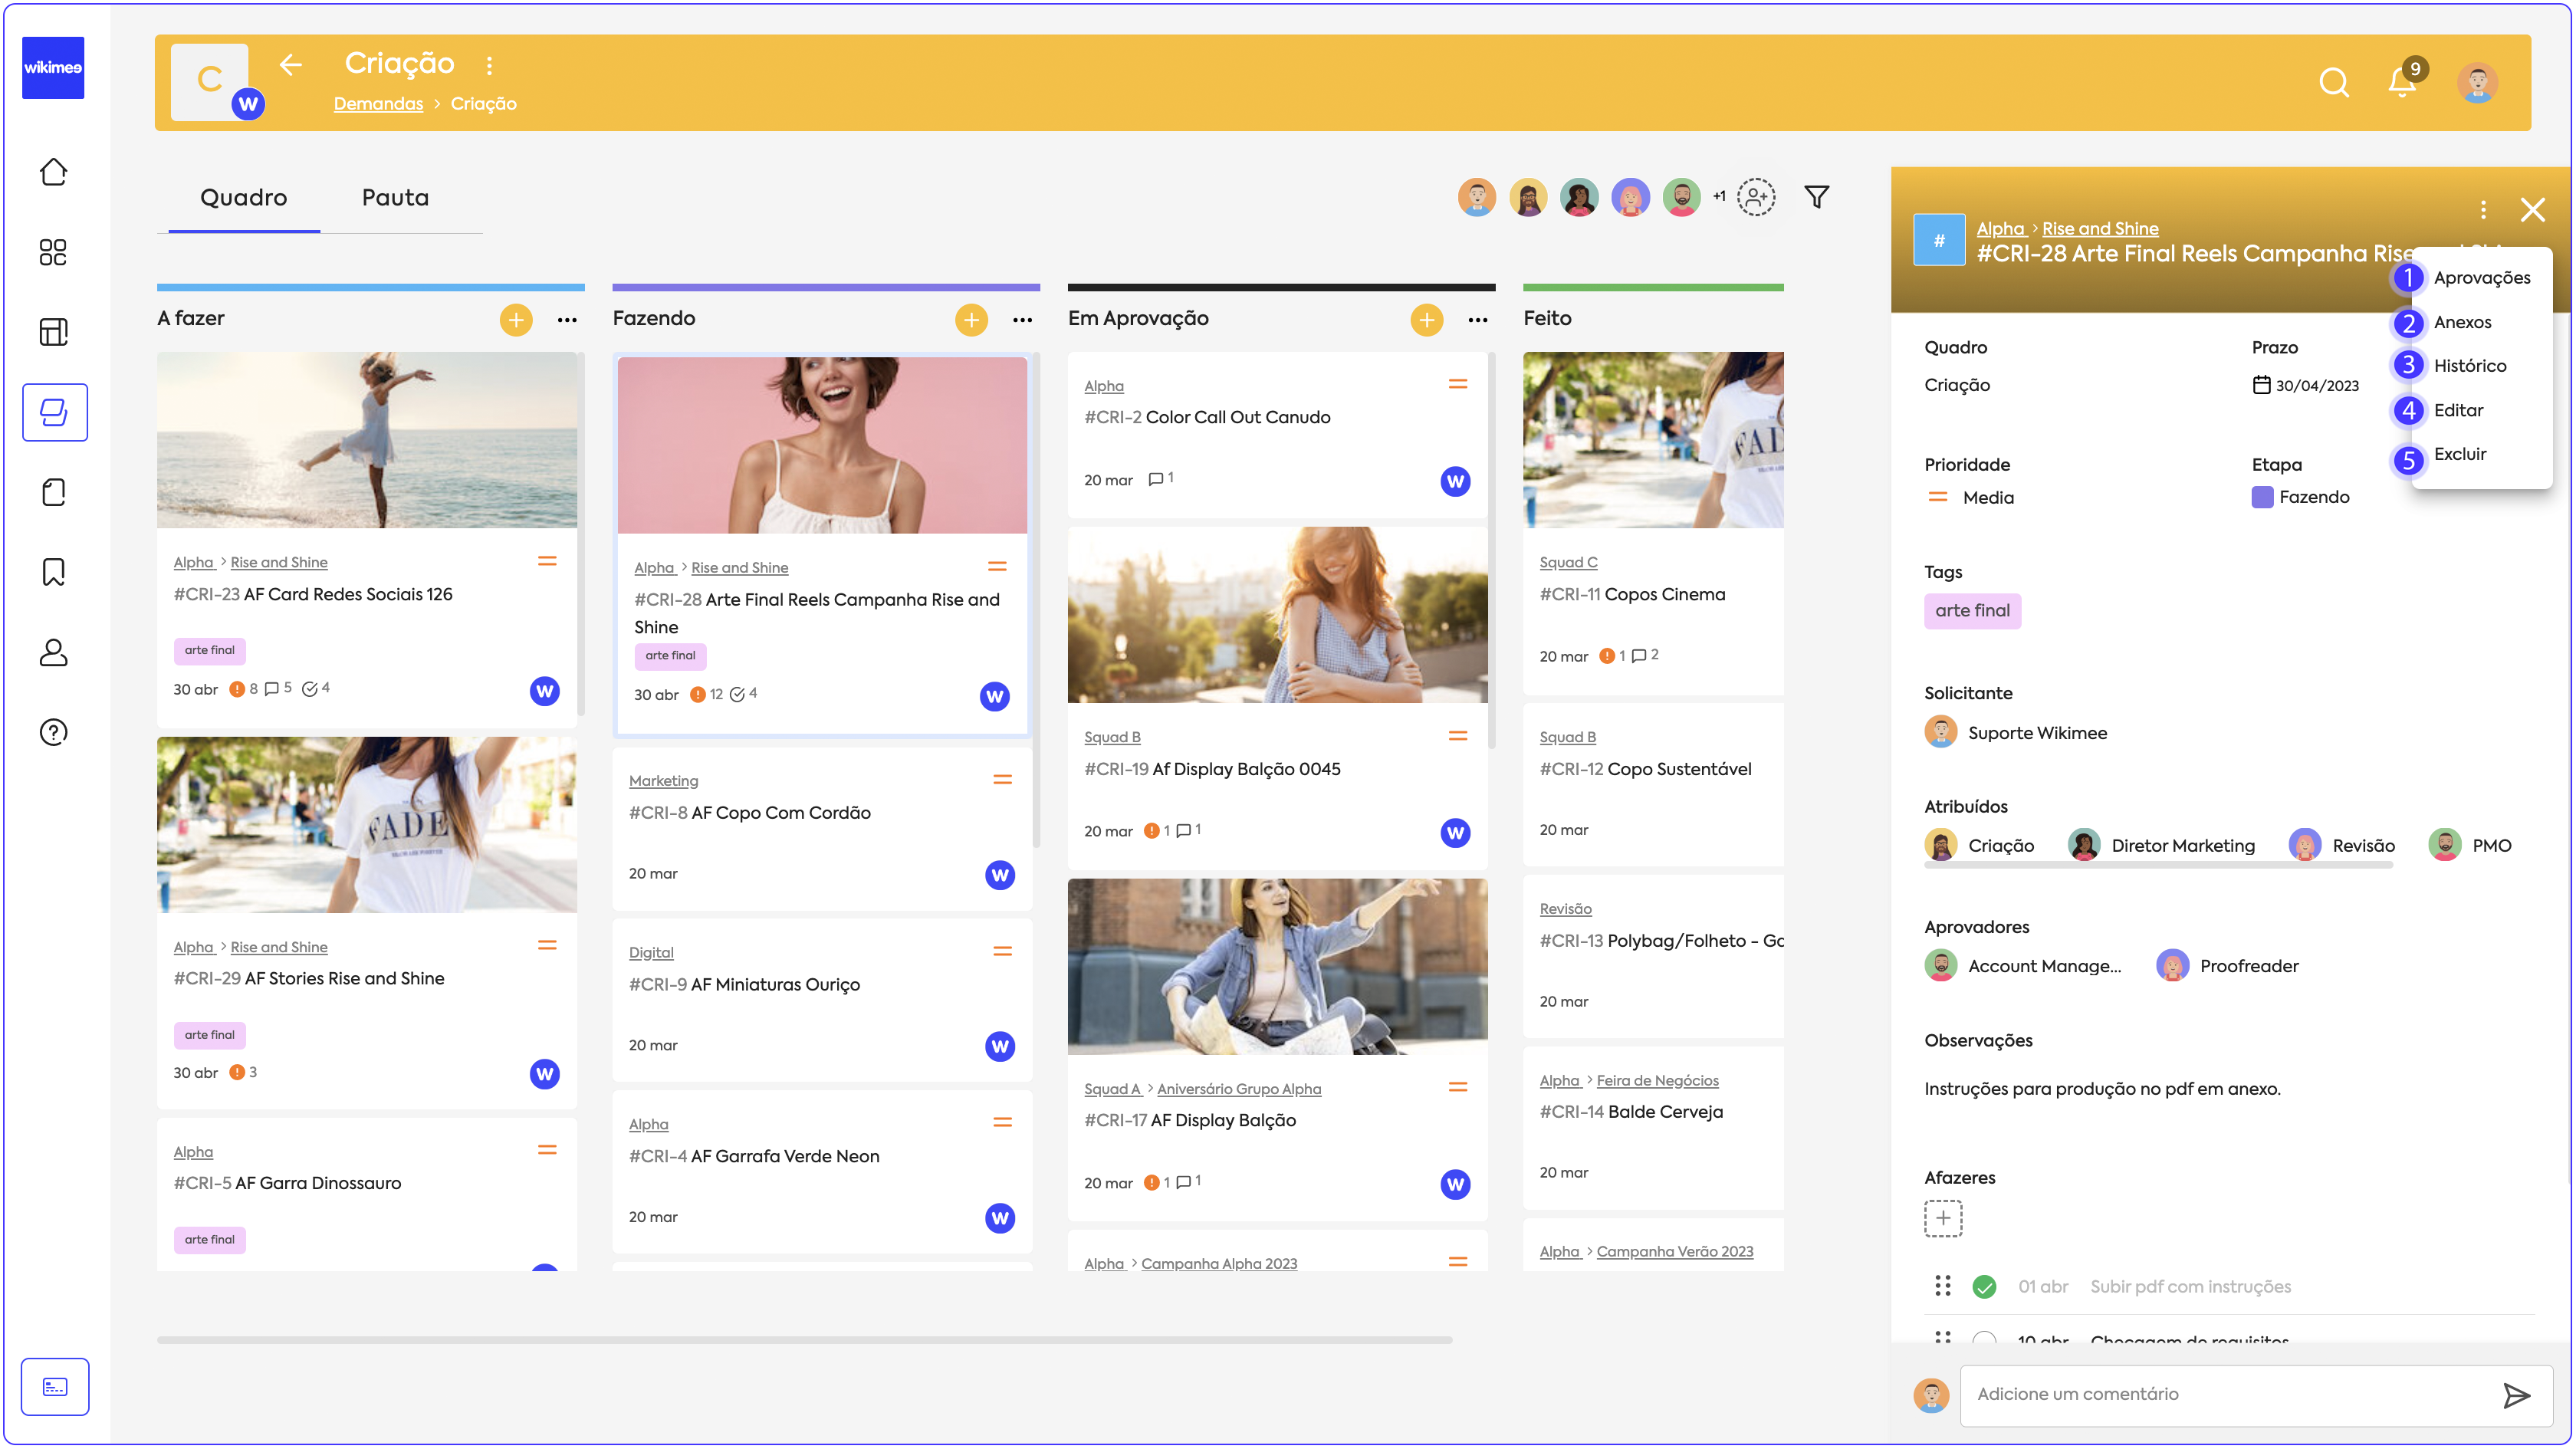
Task: Click the add Afazeres plus box
Action: pos(1942,1218)
